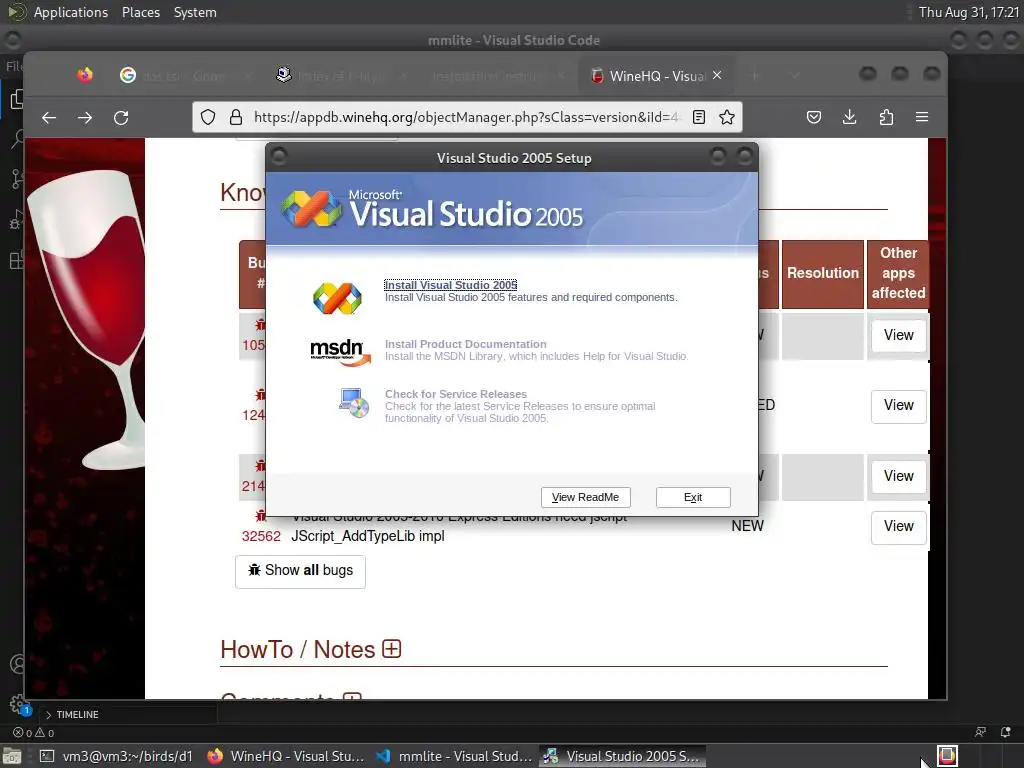Image resolution: width=1024 pixels, height=768 pixels.
Task: Exit the Visual Studio 2005 Setup
Action: pyautogui.click(x=693, y=497)
